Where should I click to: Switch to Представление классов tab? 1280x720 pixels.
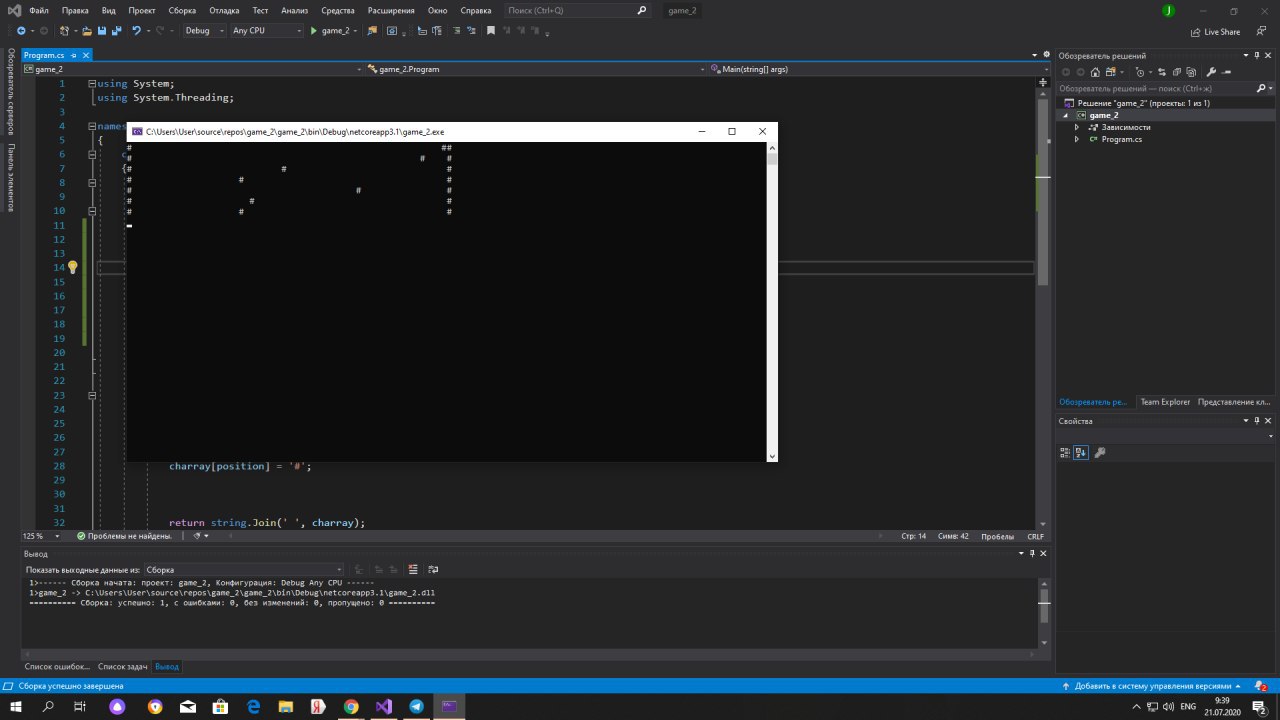(x=1234, y=402)
